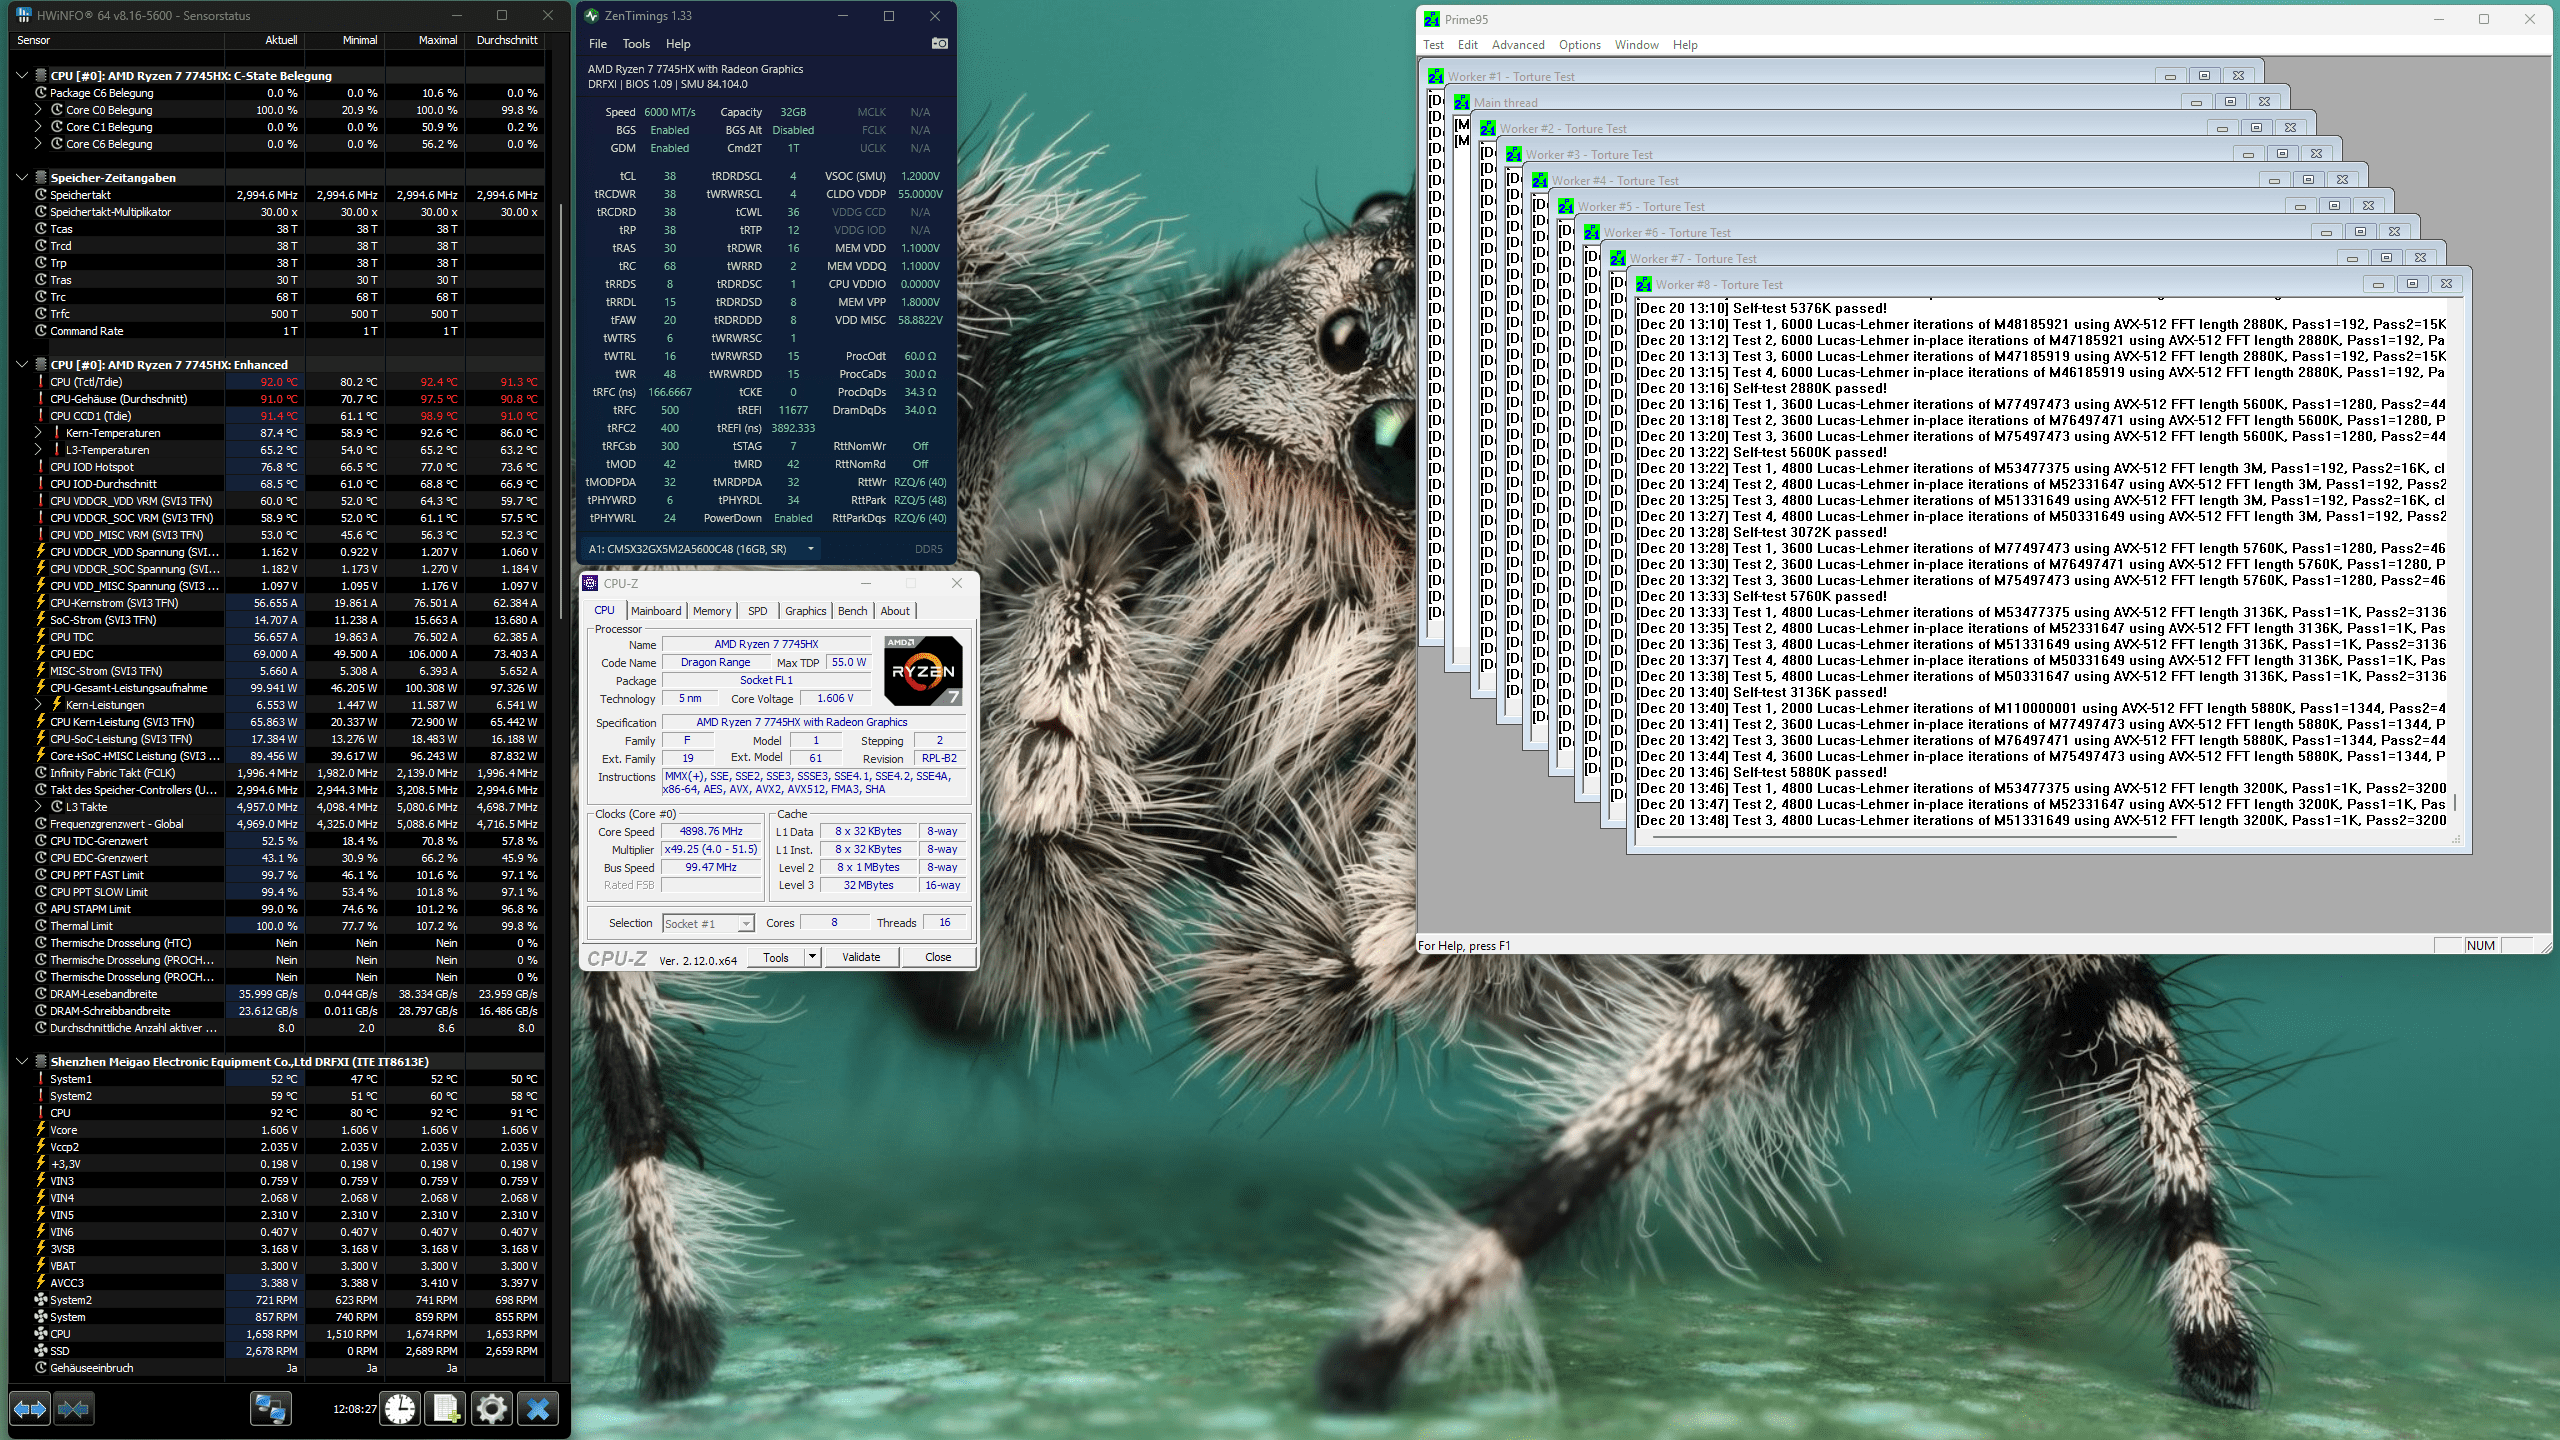This screenshot has width=2560, height=1440.
Task: Expand Kern-Temperaturen row
Action: coord(38,433)
